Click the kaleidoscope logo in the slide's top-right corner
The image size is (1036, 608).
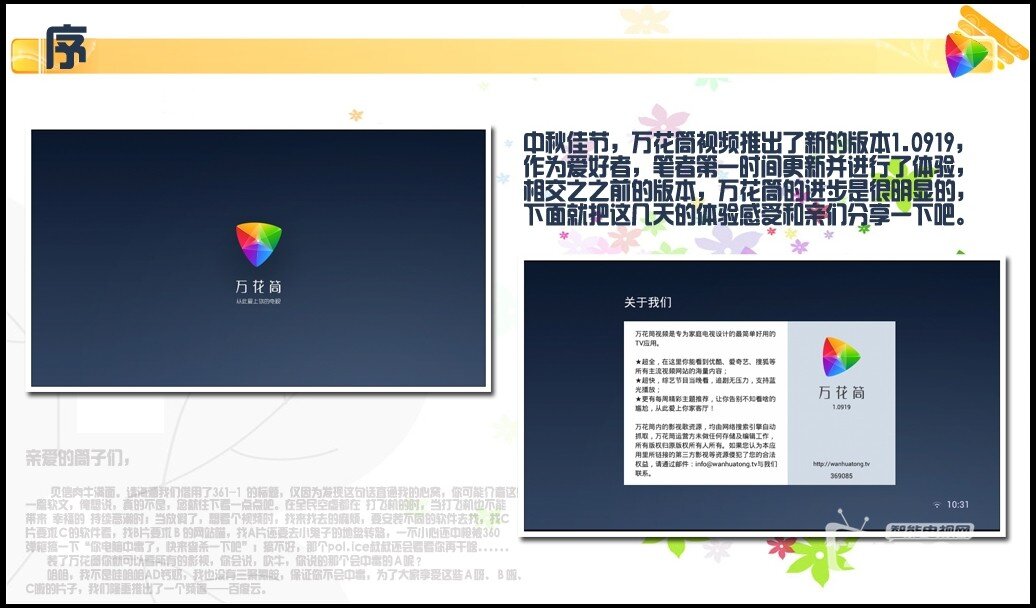point(967,54)
